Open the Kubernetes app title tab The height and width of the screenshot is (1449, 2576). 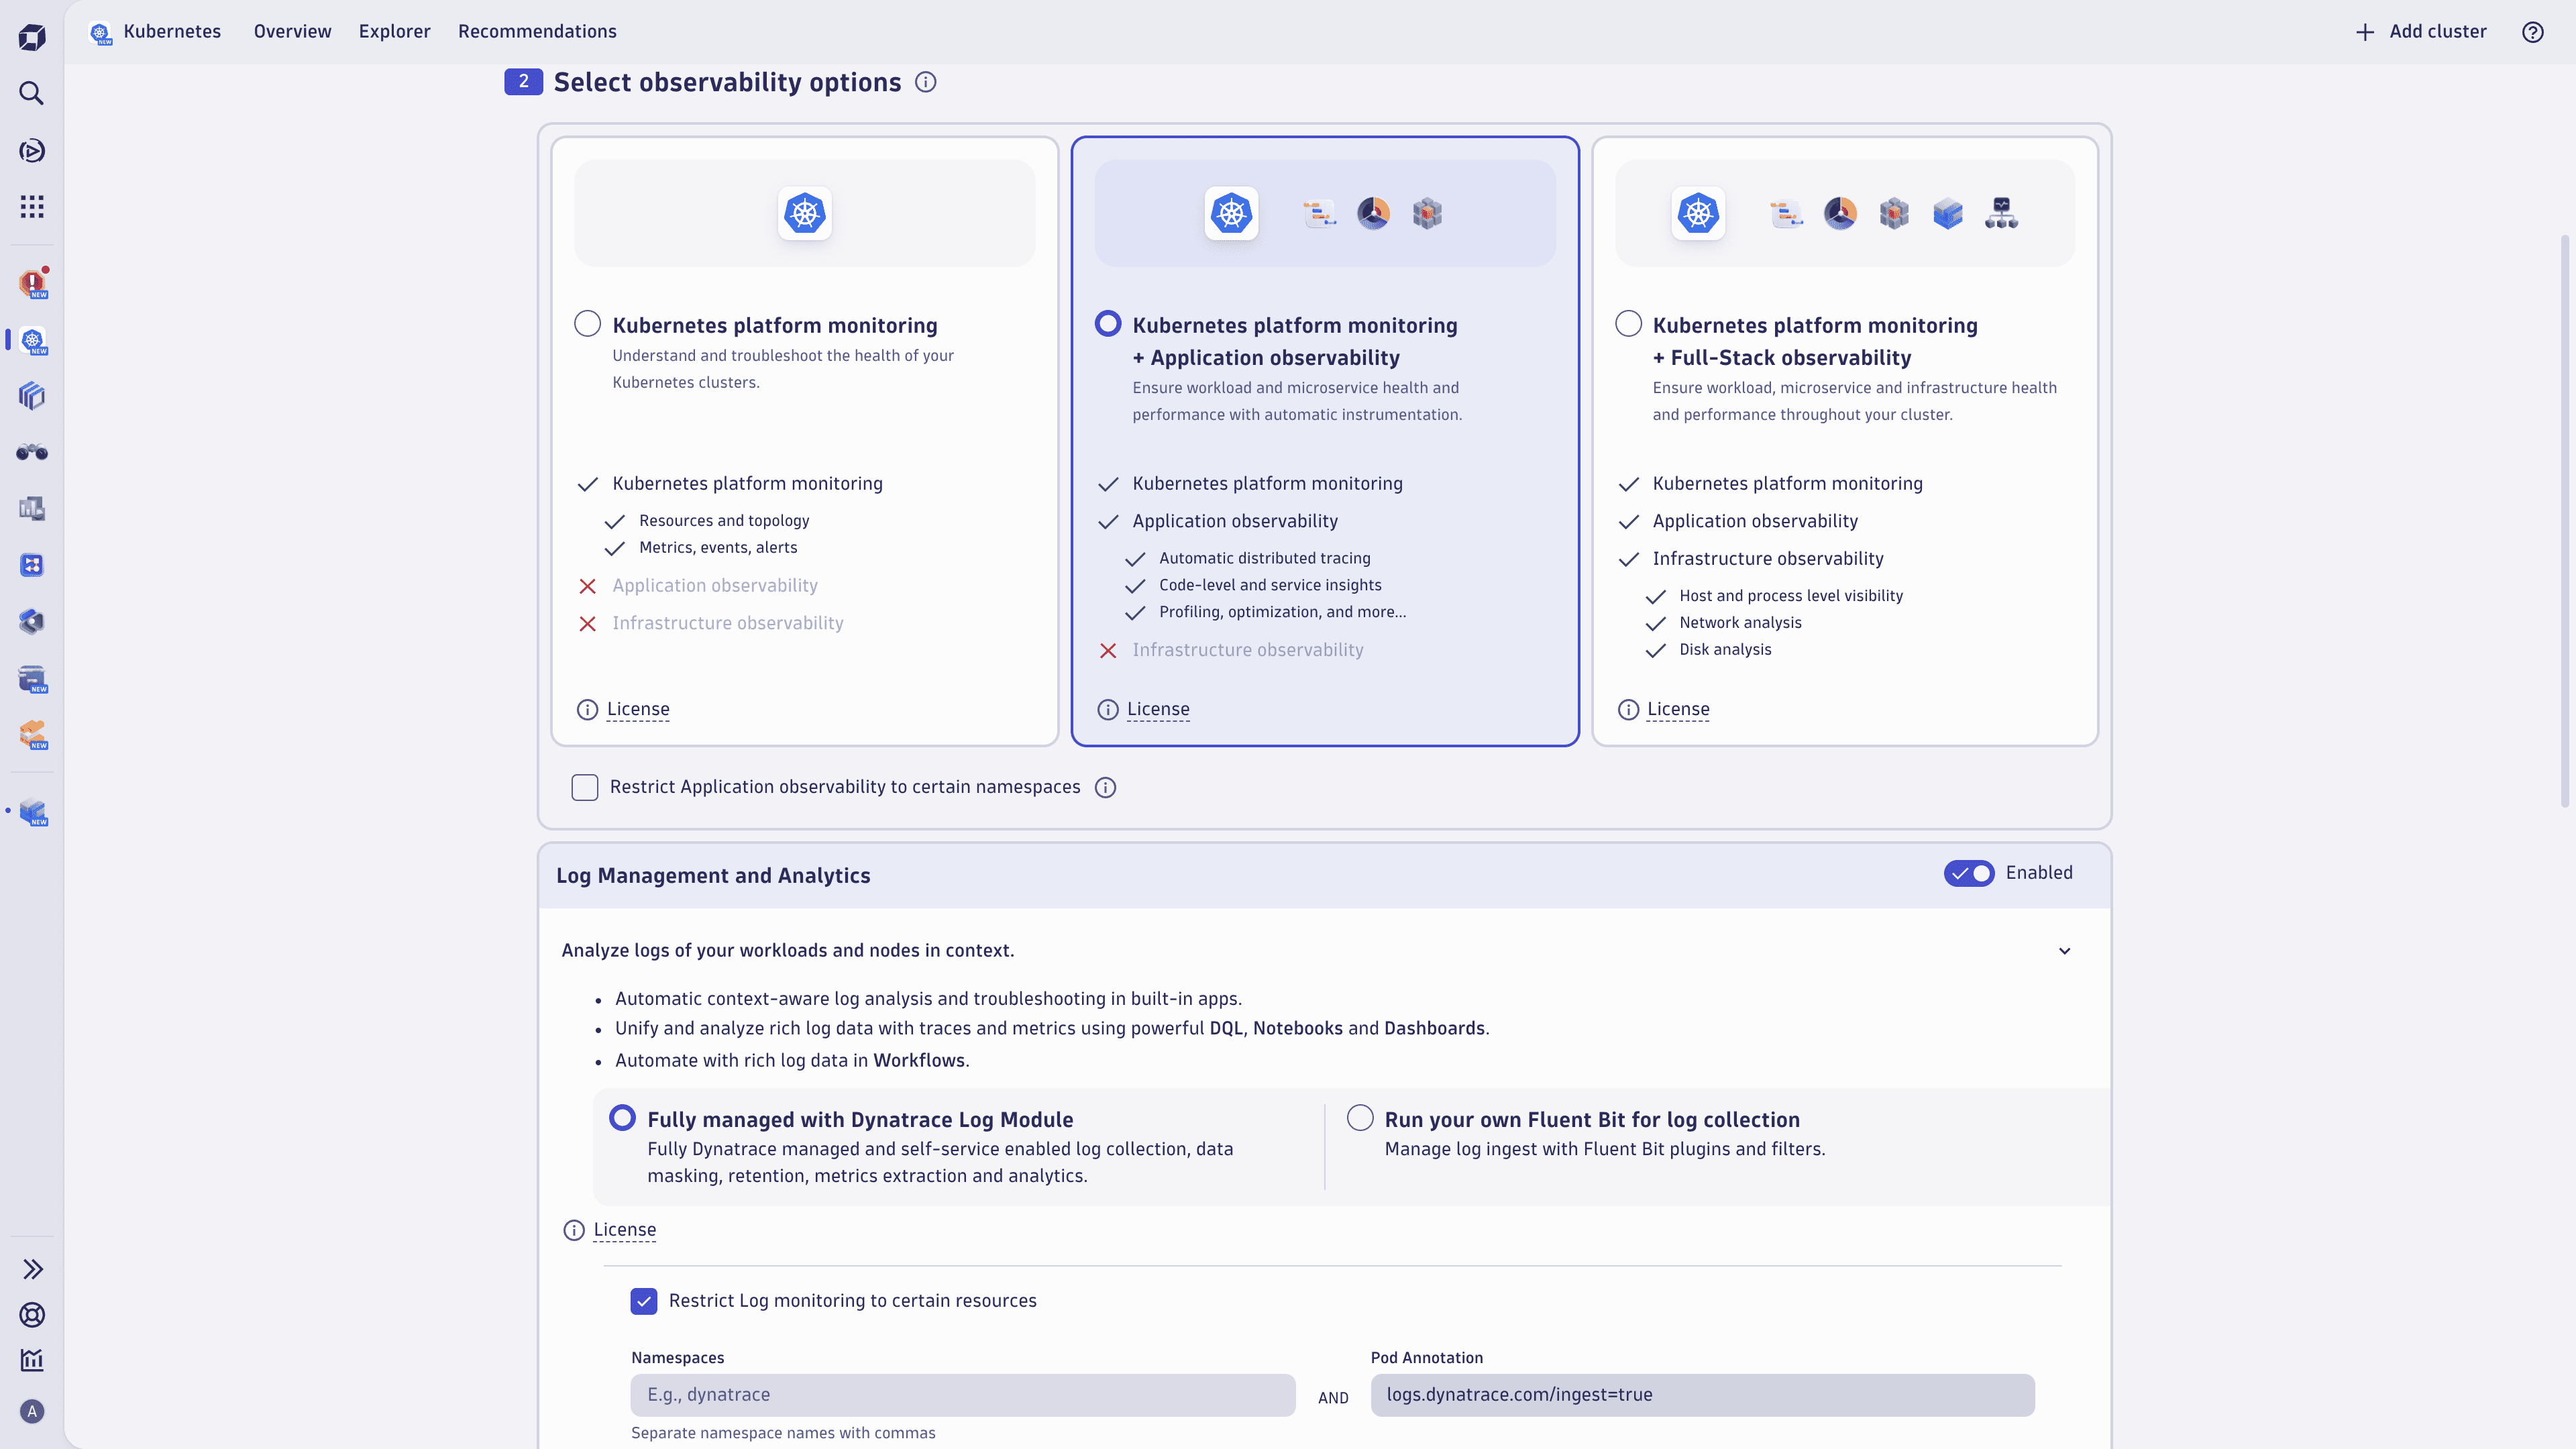point(155,32)
